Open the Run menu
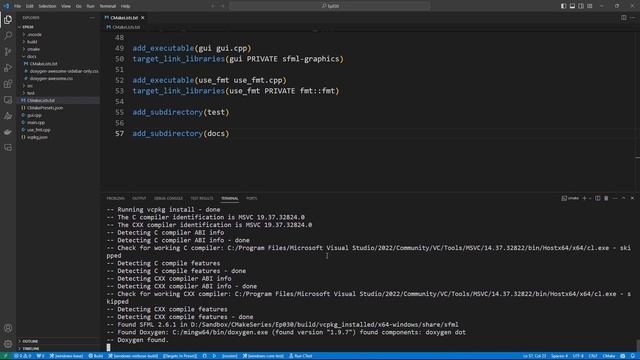Image resolution: width=640 pixels, height=360 pixels. (90, 6)
